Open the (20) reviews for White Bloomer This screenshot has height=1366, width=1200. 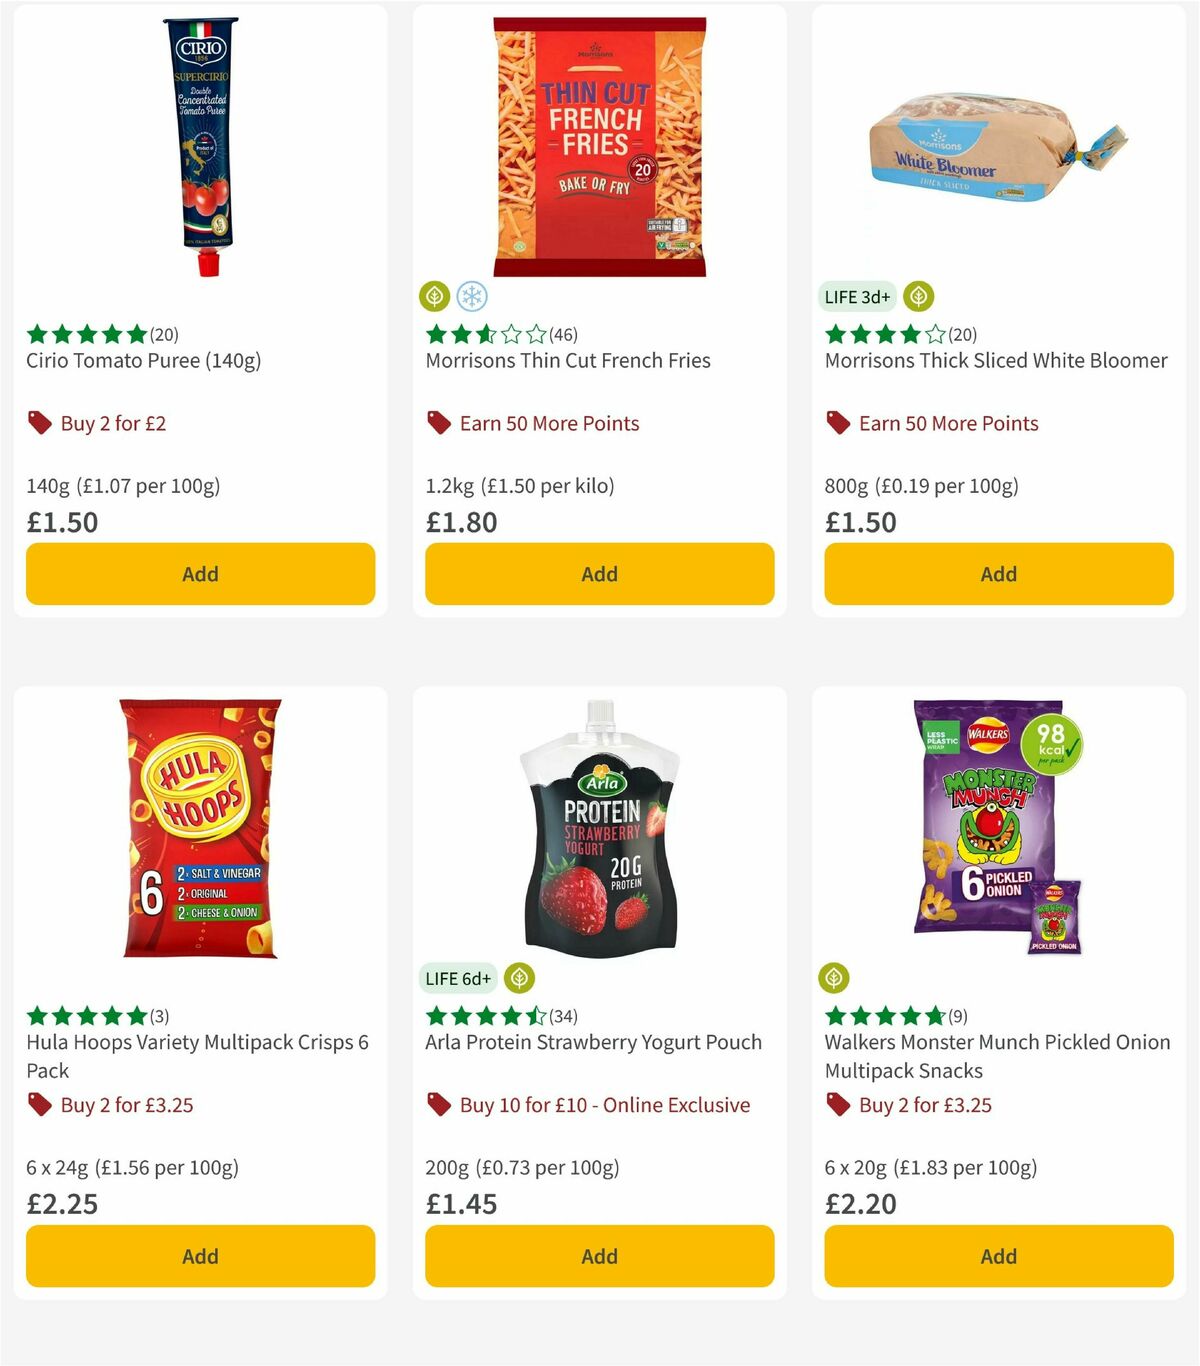click(963, 335)
